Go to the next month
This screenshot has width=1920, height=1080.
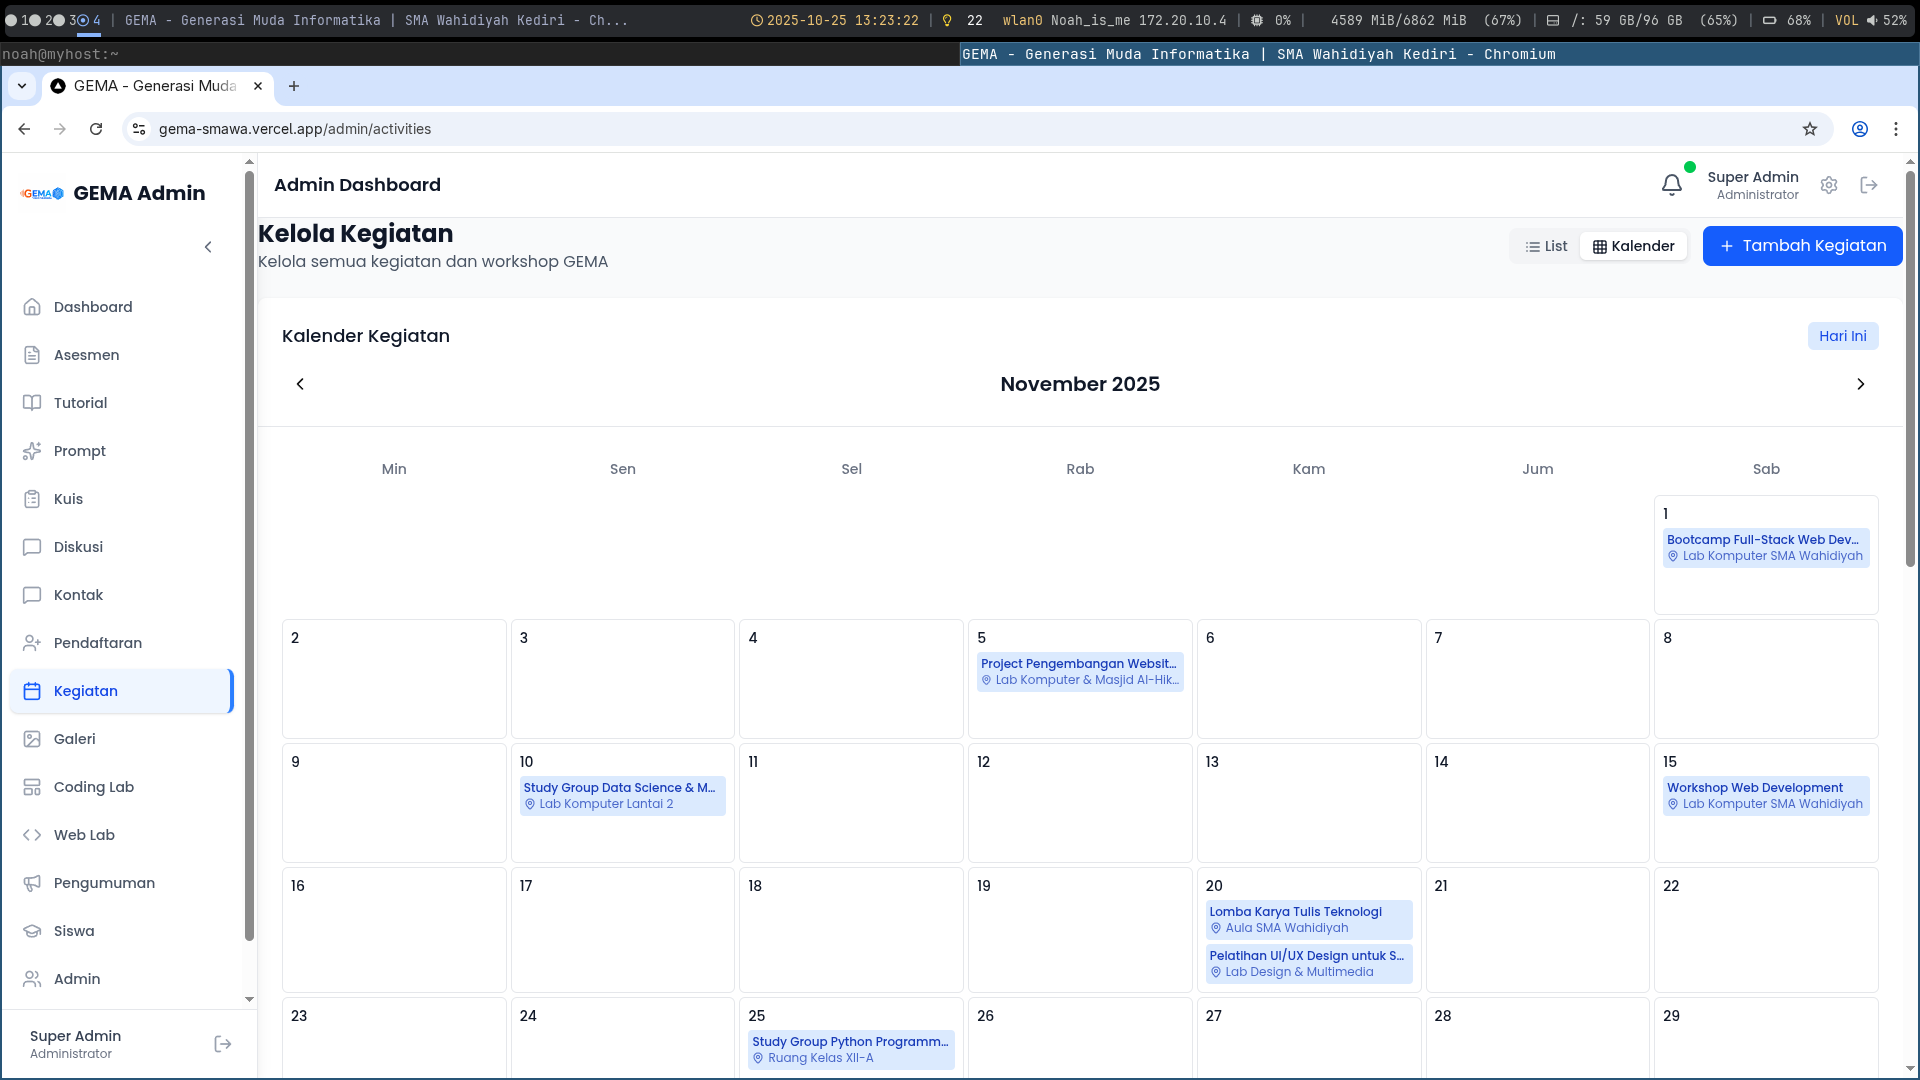pyautogui.click(x=1860, y=384)
